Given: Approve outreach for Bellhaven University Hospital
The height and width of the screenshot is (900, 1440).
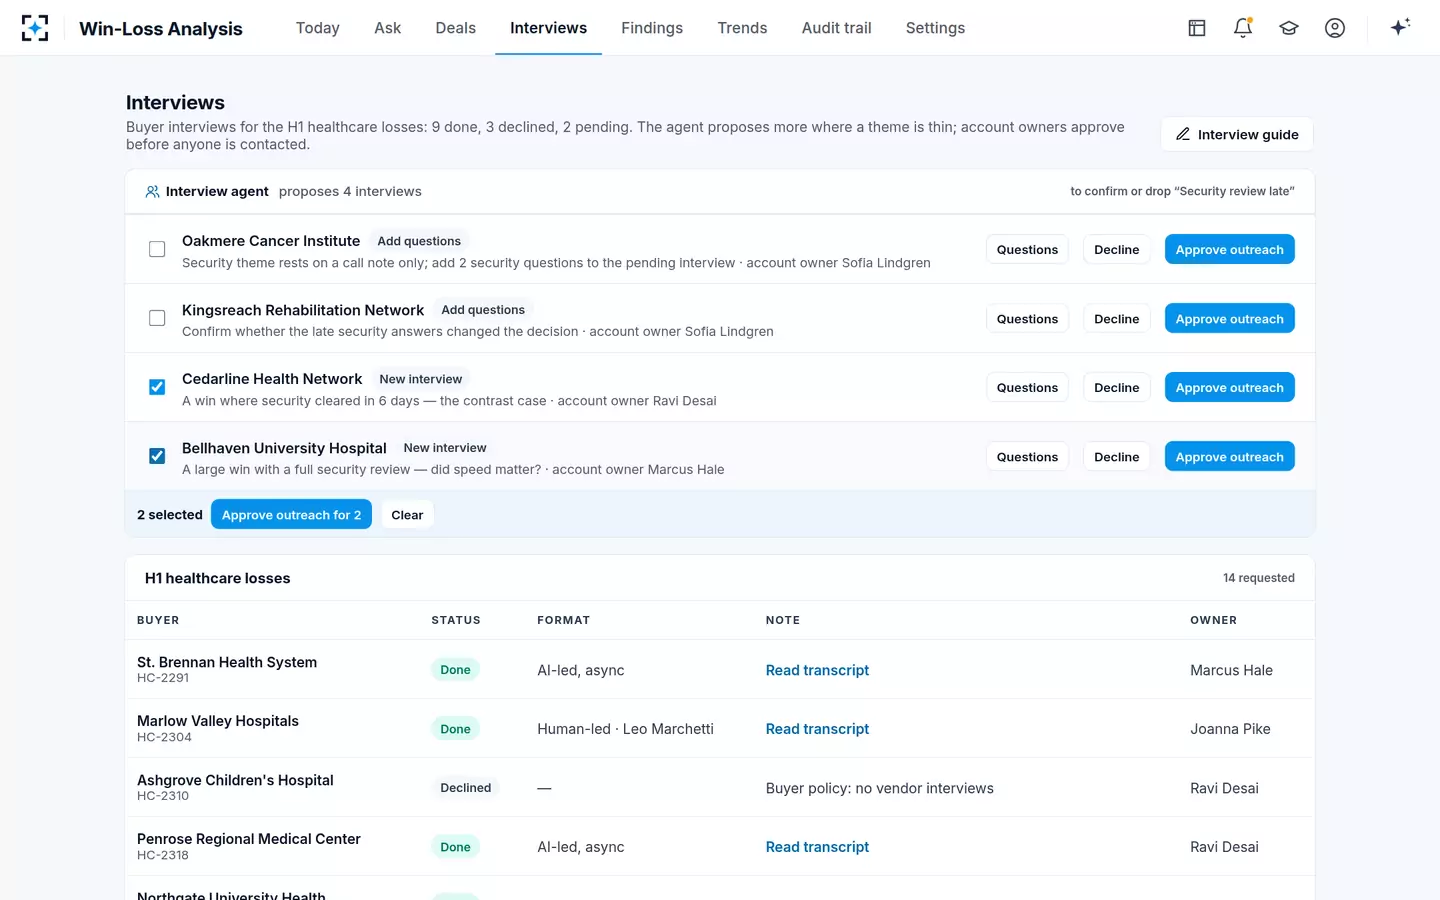Looking at the screenshot, I should coord(1230,456).
